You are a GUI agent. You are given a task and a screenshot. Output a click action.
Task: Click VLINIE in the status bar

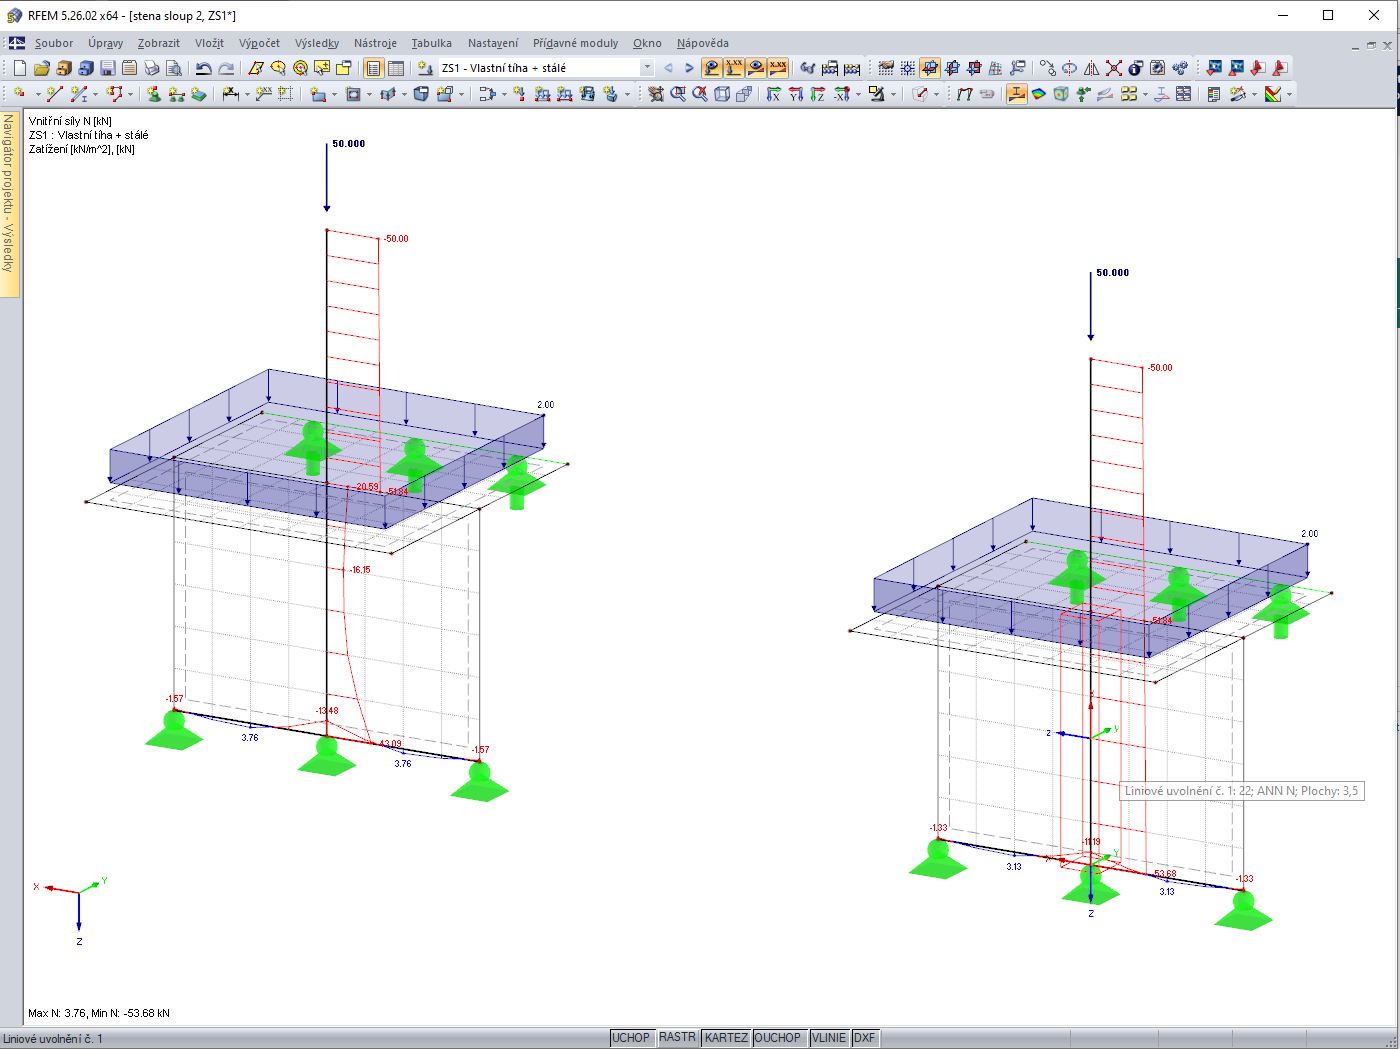(x=829, y=1038)
